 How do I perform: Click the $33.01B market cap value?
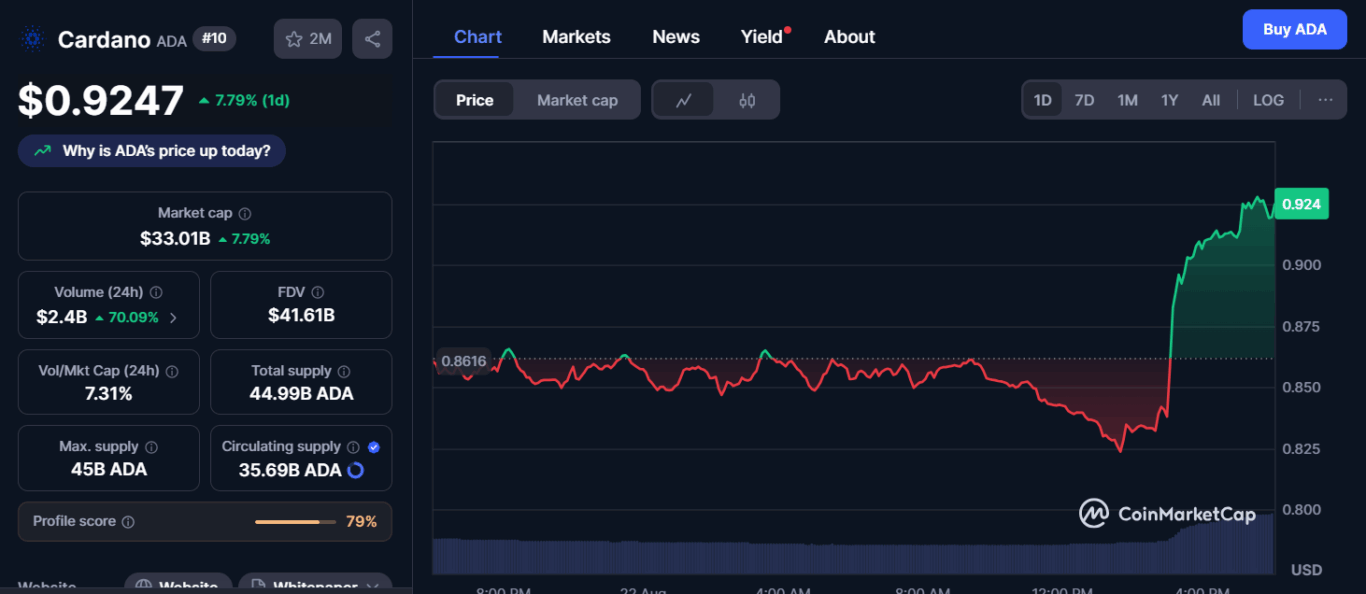click(175, 238)
